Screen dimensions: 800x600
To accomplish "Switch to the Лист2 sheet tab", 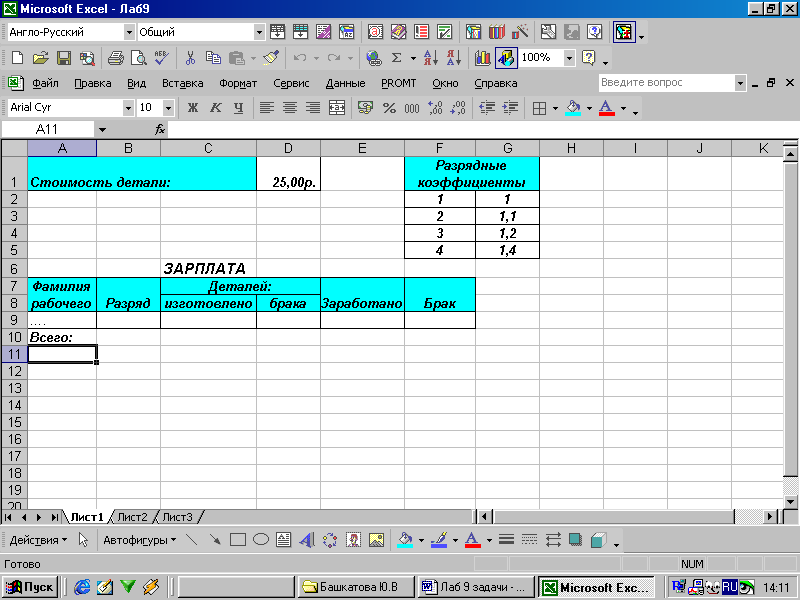I will click(x=132, y=517).
